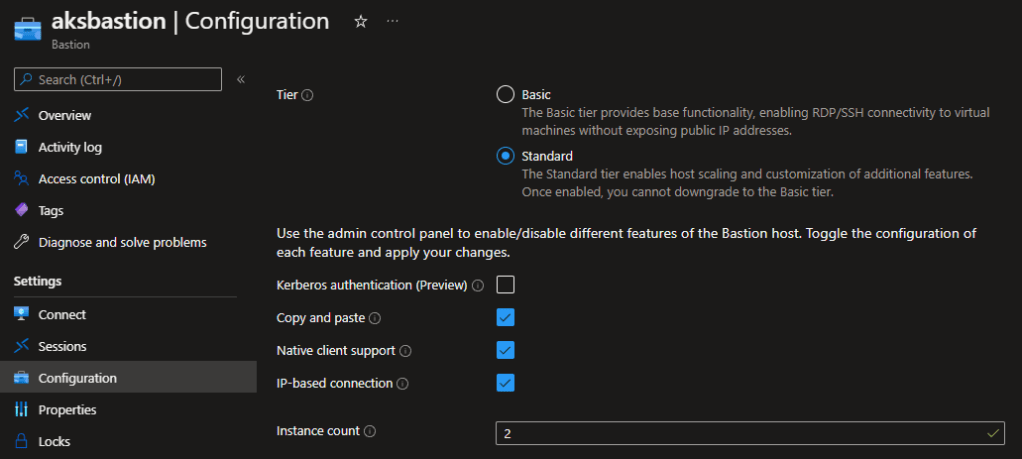Collapse the sidebar with the double chevron

point(241,79)
